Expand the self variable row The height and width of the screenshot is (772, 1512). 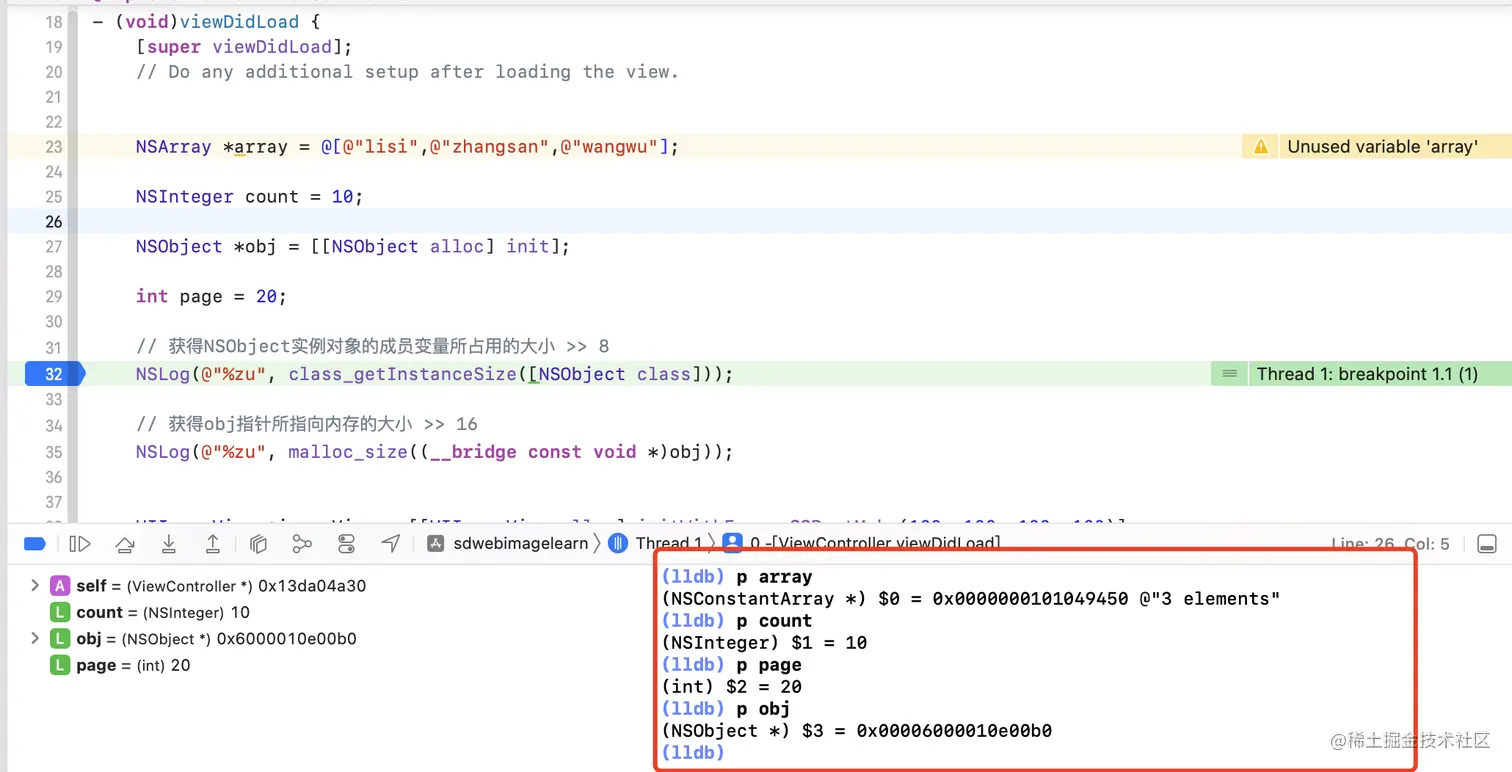pyautogui.click(x=35, y=586)
